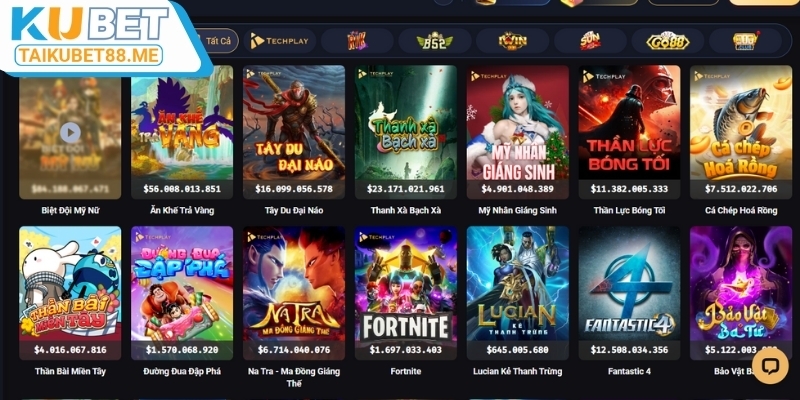Choose the Go88 provider logo
The width and height of the screenshot is (800, 400).
point(667,41)
